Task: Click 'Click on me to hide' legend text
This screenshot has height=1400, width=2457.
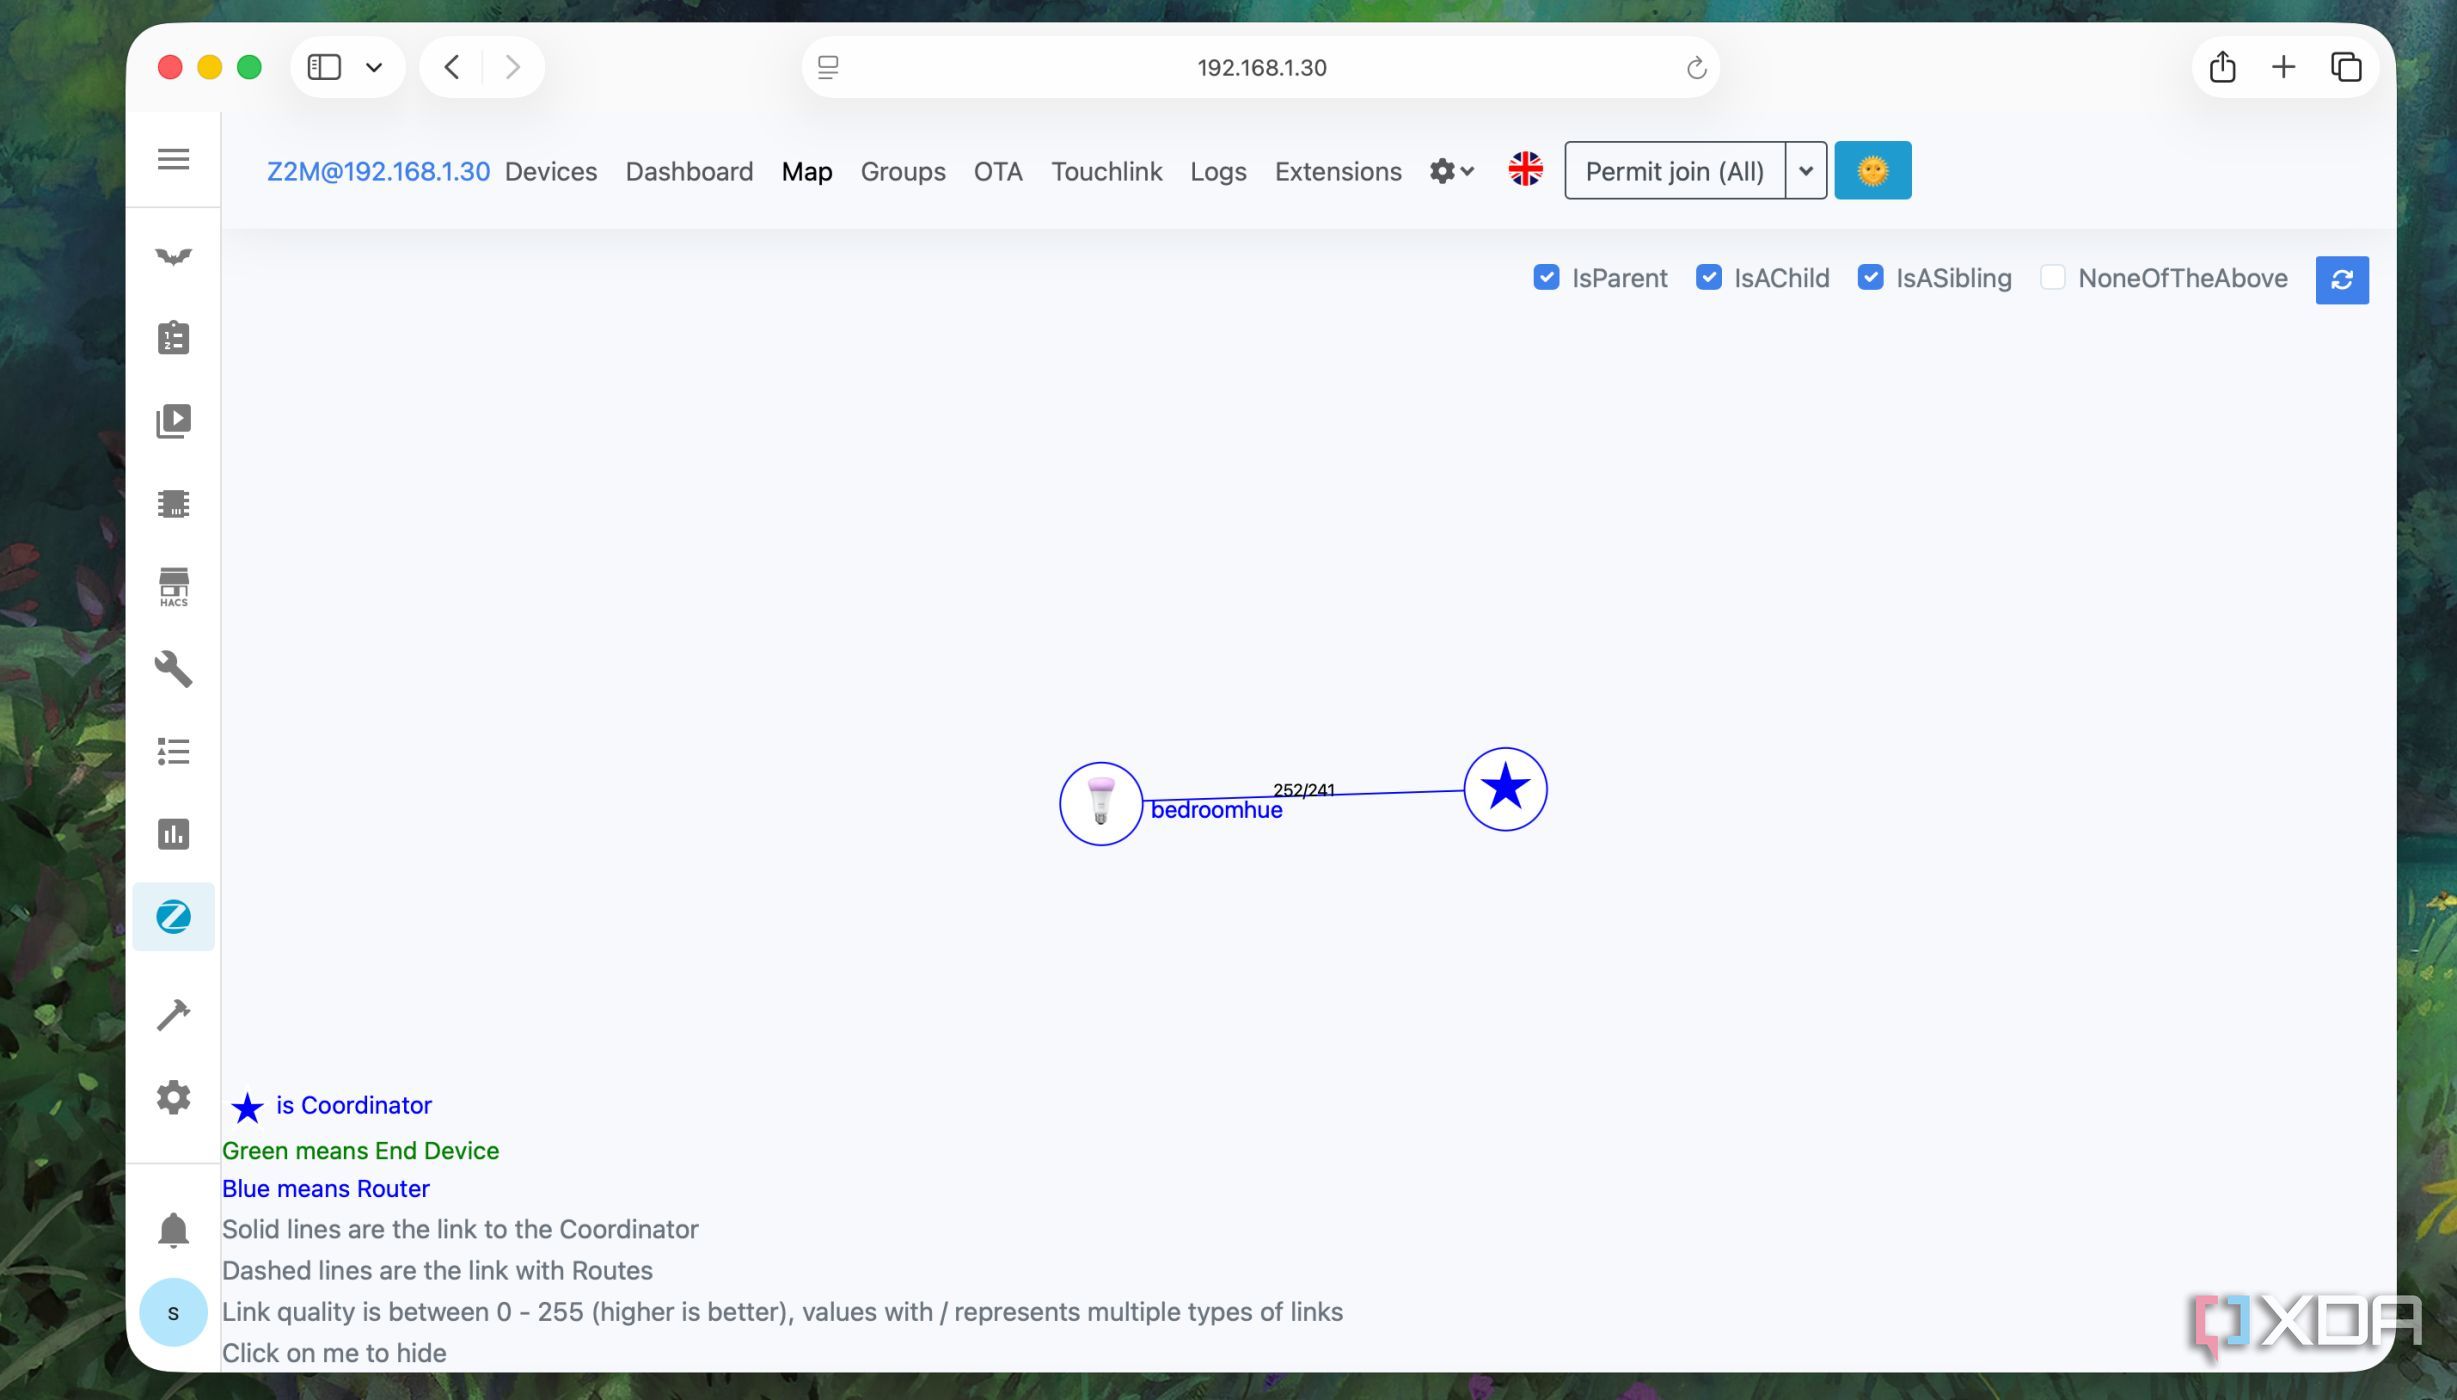Action: point(334,1353)
